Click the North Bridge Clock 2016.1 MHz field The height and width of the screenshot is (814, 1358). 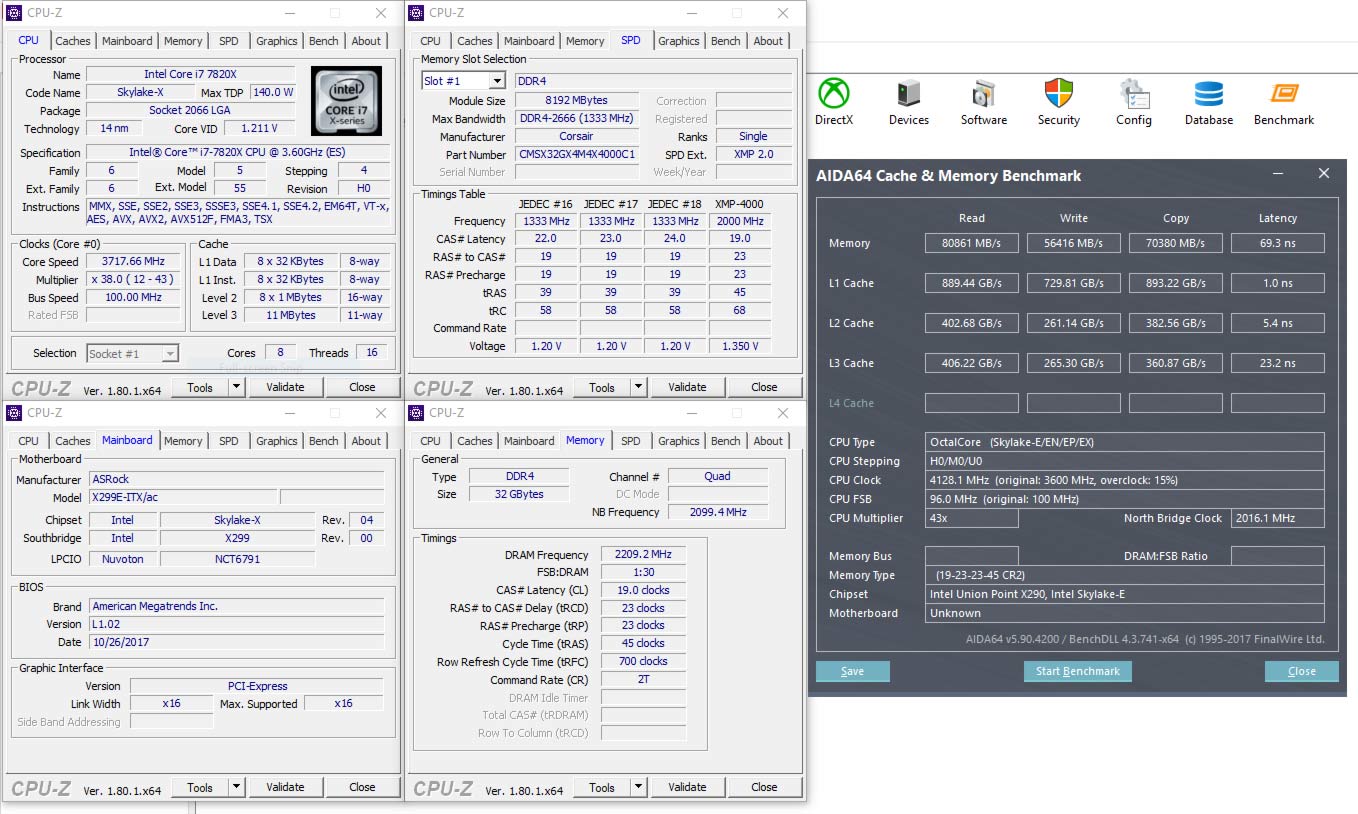[1277, 518]
